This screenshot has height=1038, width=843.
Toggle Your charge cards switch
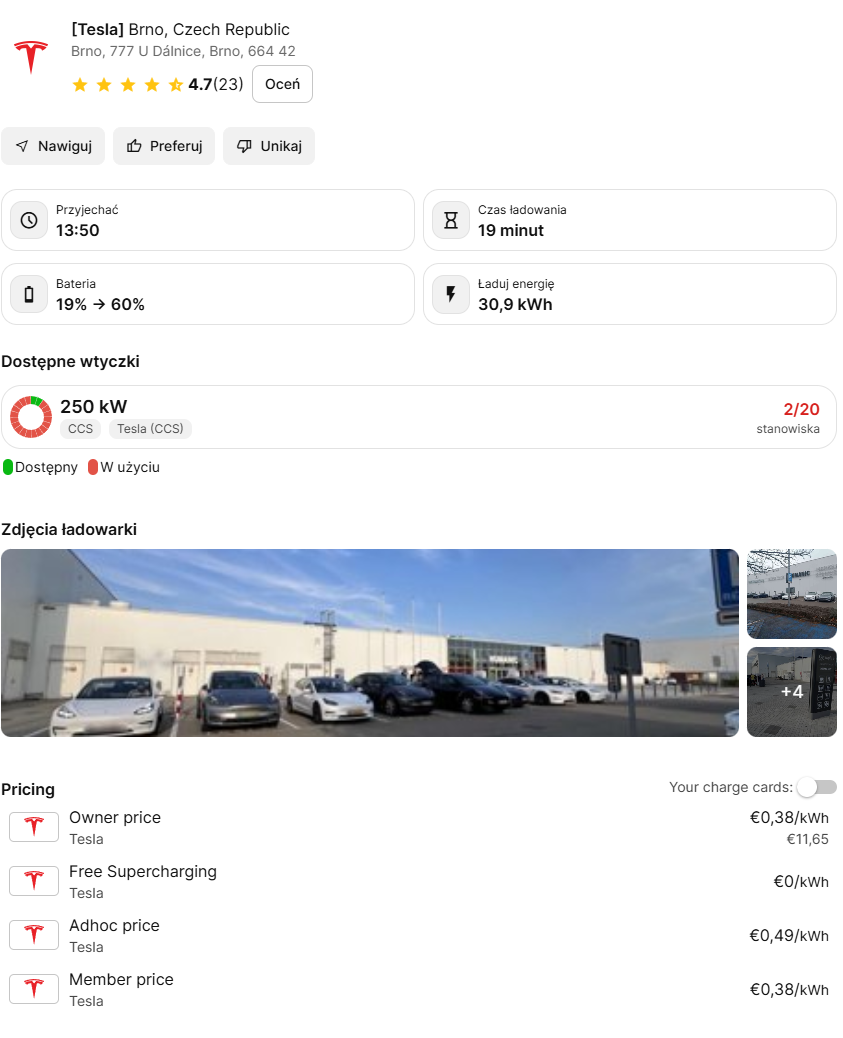pyautogui.click(x=817, y=787)
